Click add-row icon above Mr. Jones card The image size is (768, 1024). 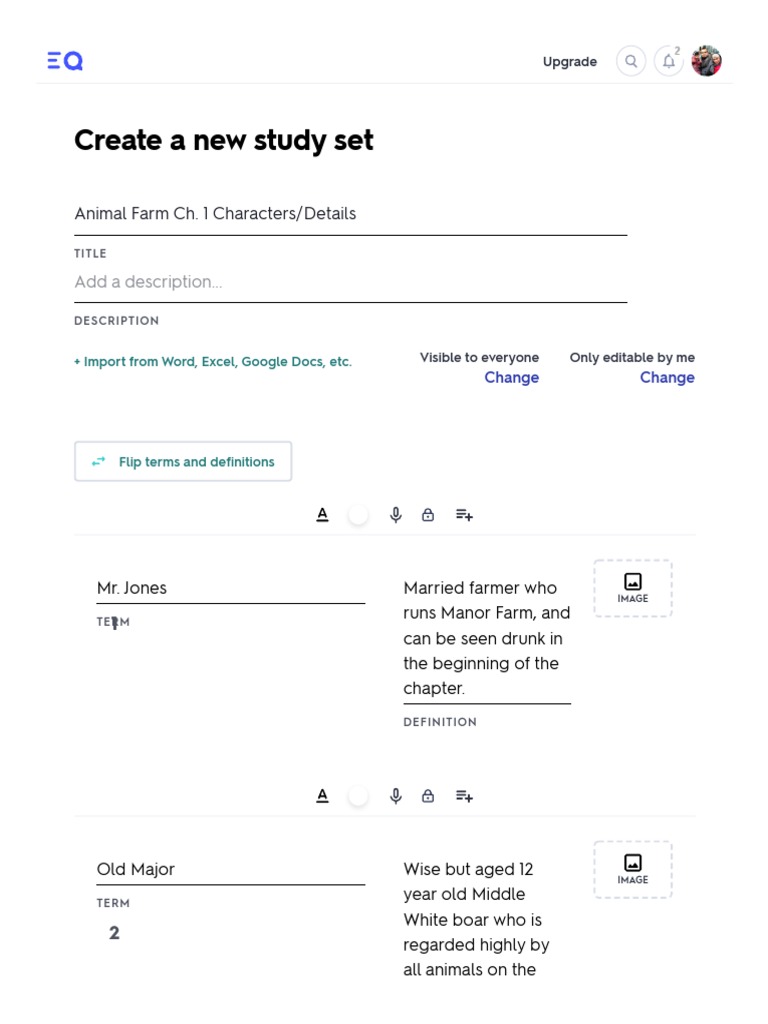[x=464, y=515]
